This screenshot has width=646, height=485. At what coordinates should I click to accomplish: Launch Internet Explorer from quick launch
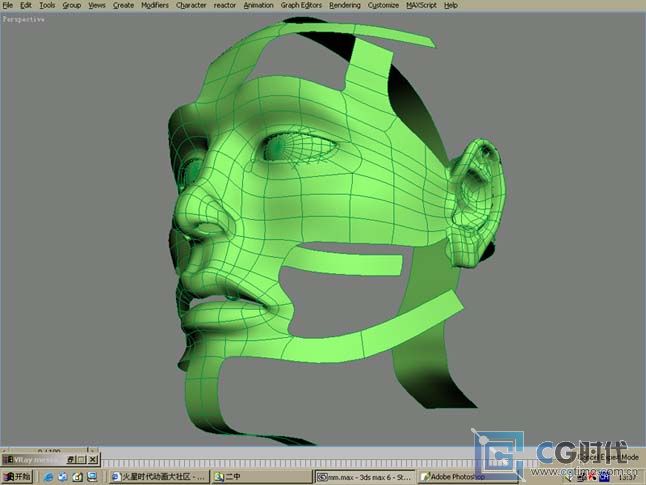pyautogui.click(x=48, y=477)
